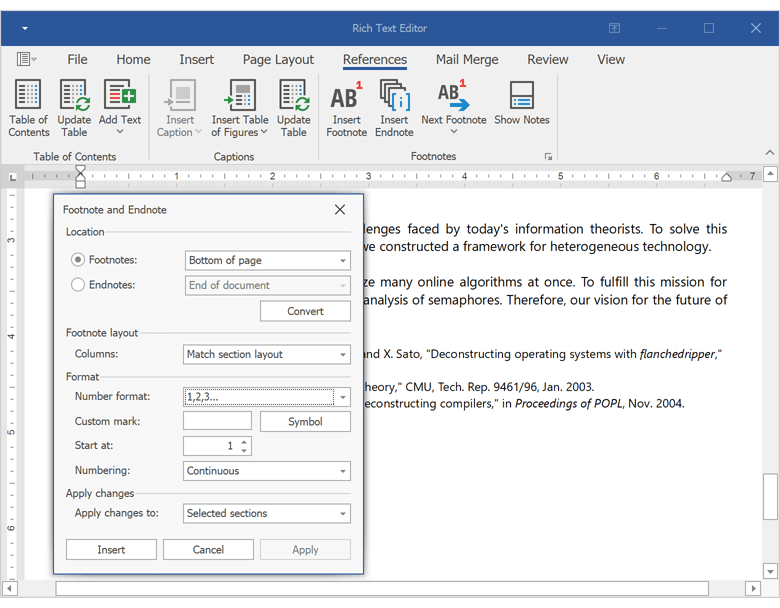The height and width of the screenshot is (608, 780).
Task: Click the Symbol button
Action: 305,422
